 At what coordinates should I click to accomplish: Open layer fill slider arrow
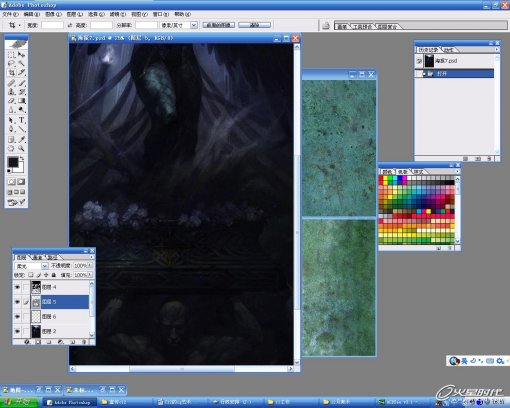[x=90, y=275]
